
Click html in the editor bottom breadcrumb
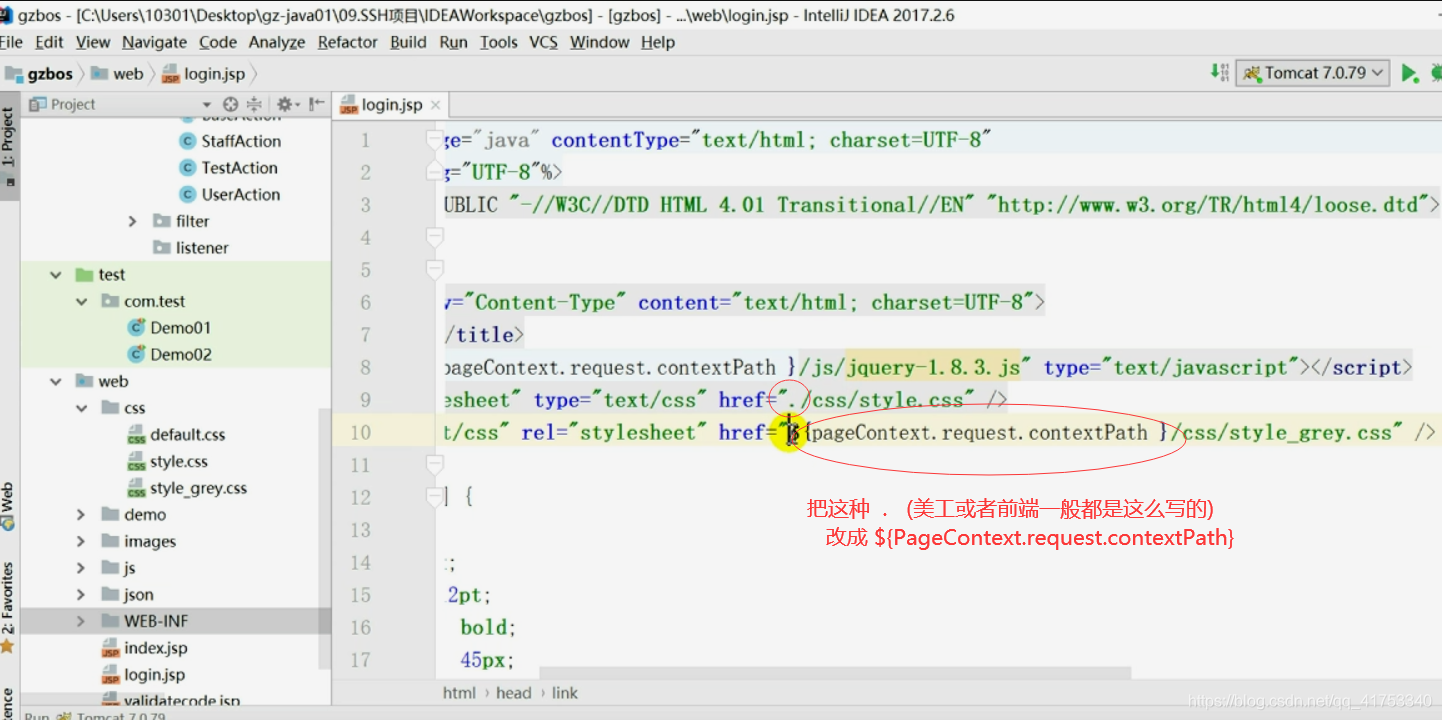pos(459,693)
